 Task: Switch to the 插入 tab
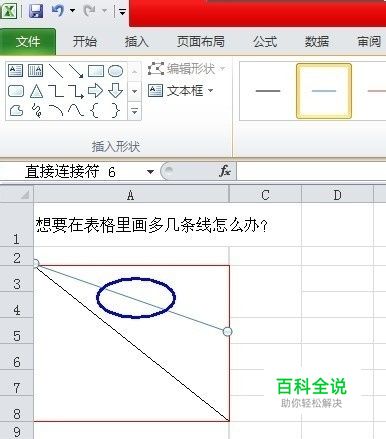point(137,42)
